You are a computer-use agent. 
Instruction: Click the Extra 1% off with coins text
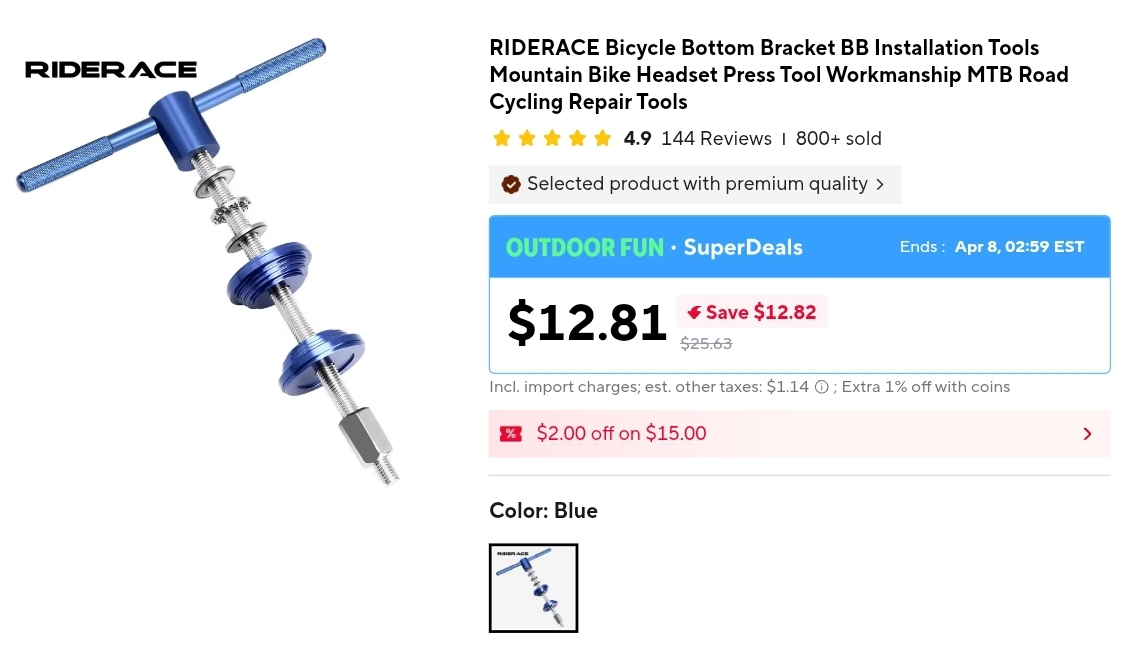(x=926, y=387)
